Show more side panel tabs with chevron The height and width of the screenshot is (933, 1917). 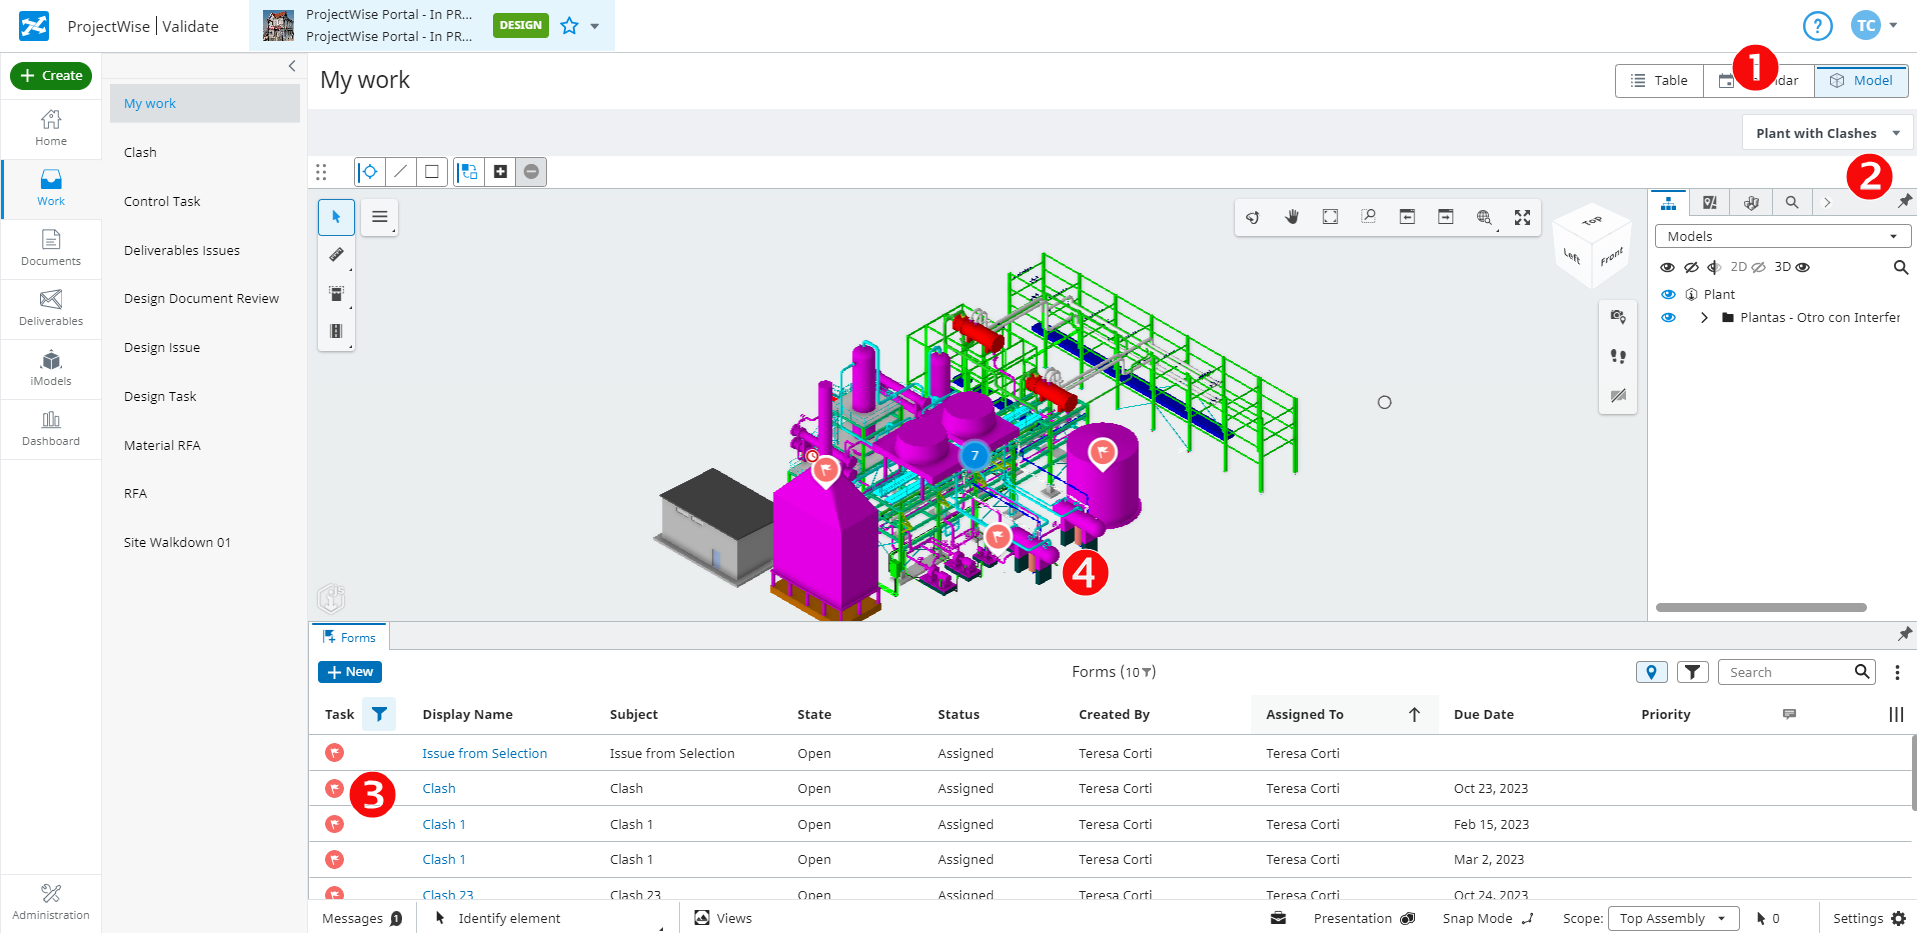(1827, 202)
